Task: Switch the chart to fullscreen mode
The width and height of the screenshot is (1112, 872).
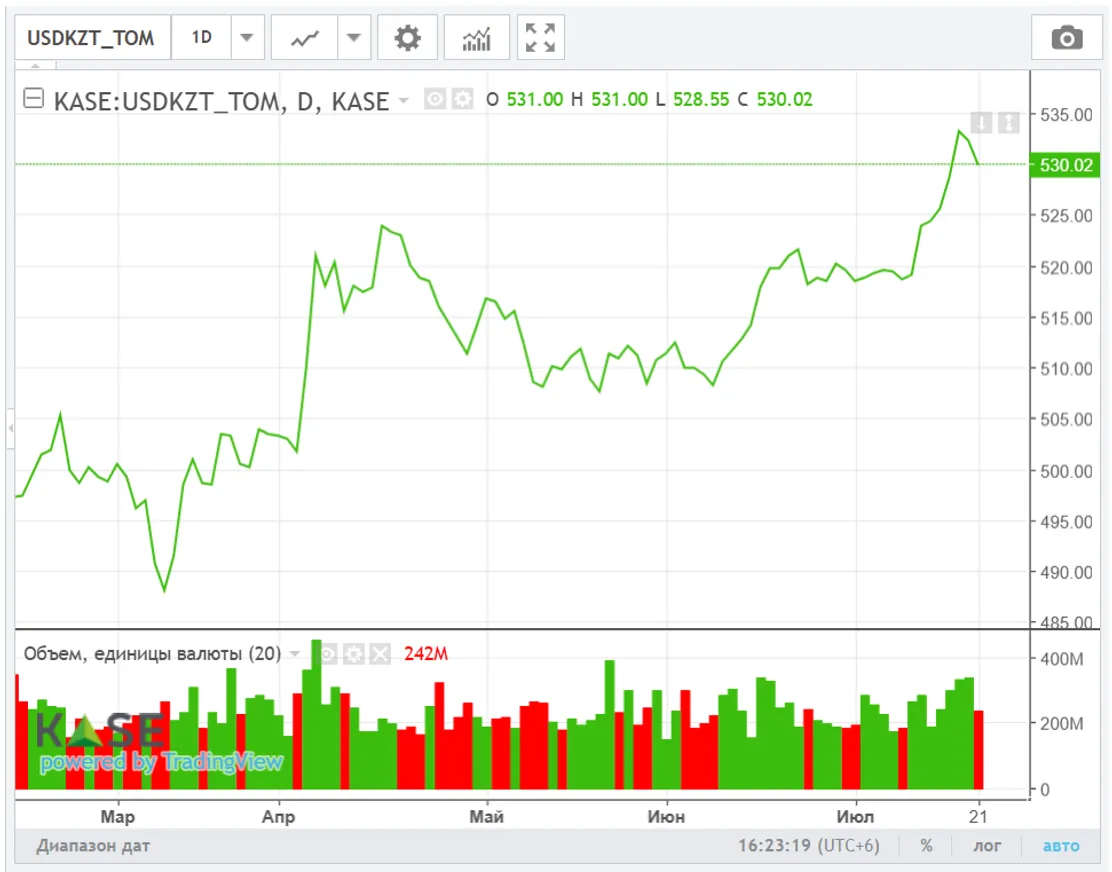Action: point(540,38)
